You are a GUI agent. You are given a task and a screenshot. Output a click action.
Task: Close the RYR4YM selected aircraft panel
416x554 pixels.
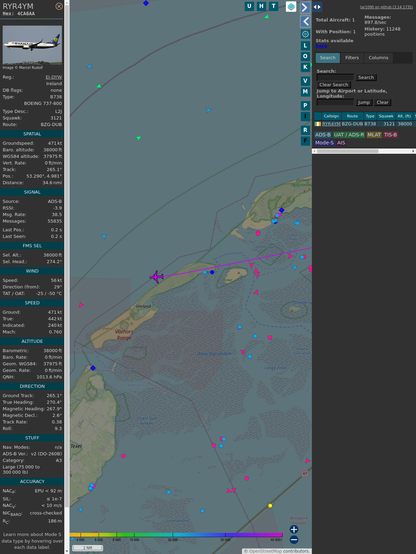pyautogui.click(x=59, y=6)
